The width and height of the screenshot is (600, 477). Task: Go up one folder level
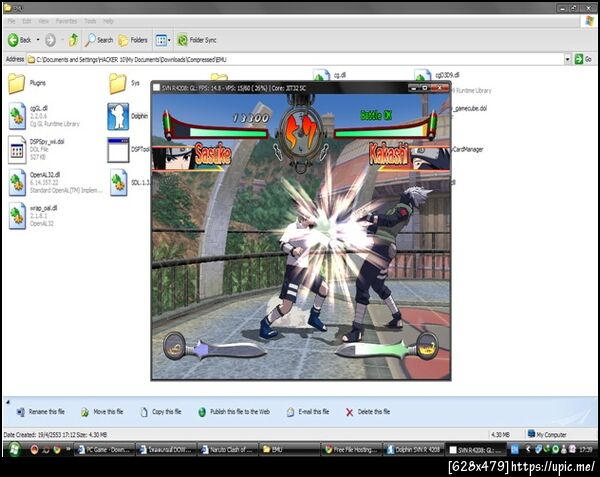tap(73, 40)
